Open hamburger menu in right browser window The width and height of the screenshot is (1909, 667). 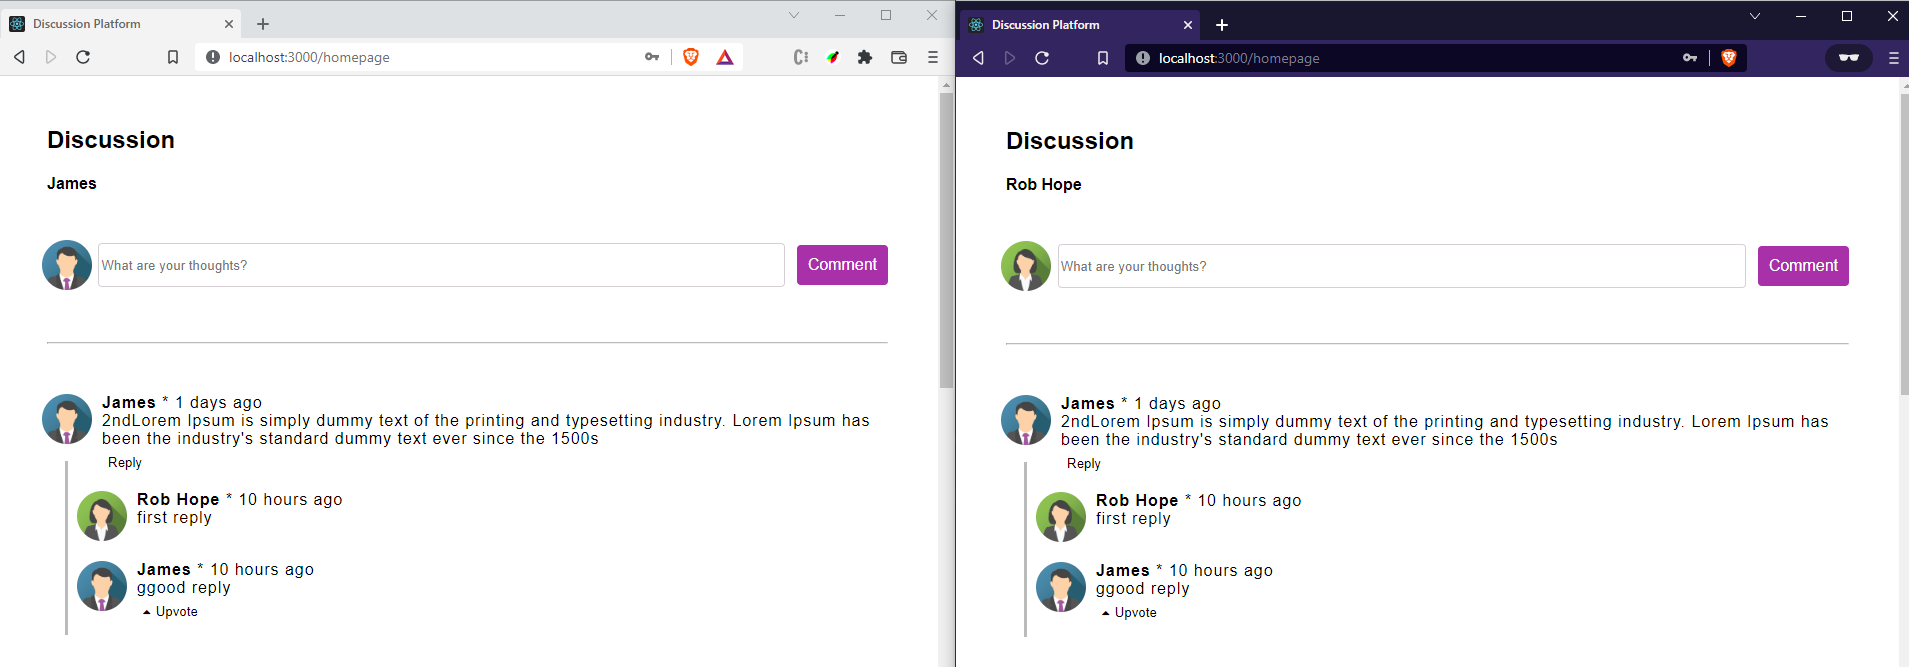pyautogui.click(x=1893, y=58)
